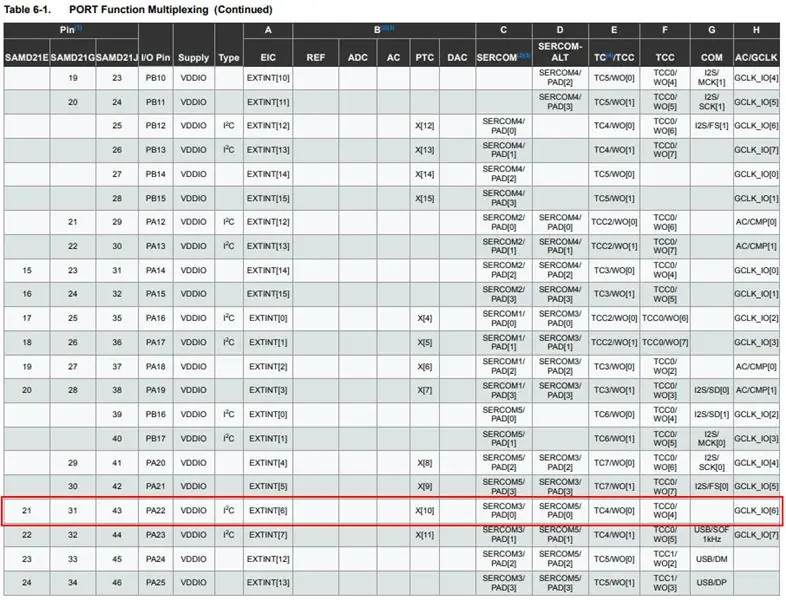Image resolution: width=786 pixels, height=600 pixels.
Task: Click TCC1/WO[2] in PA24 row
Action: pos(665,559)
